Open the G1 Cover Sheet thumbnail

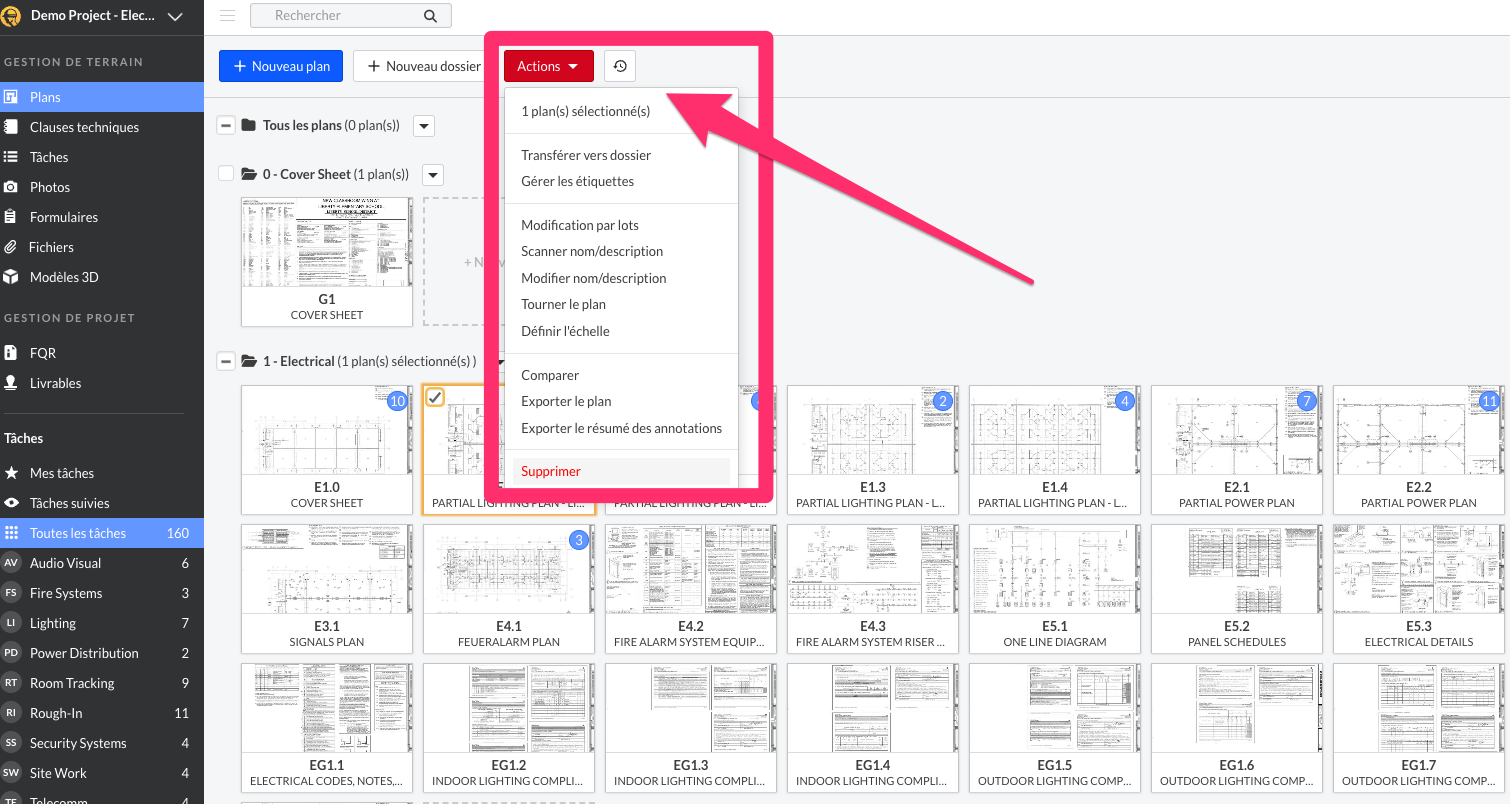(327, 262)
